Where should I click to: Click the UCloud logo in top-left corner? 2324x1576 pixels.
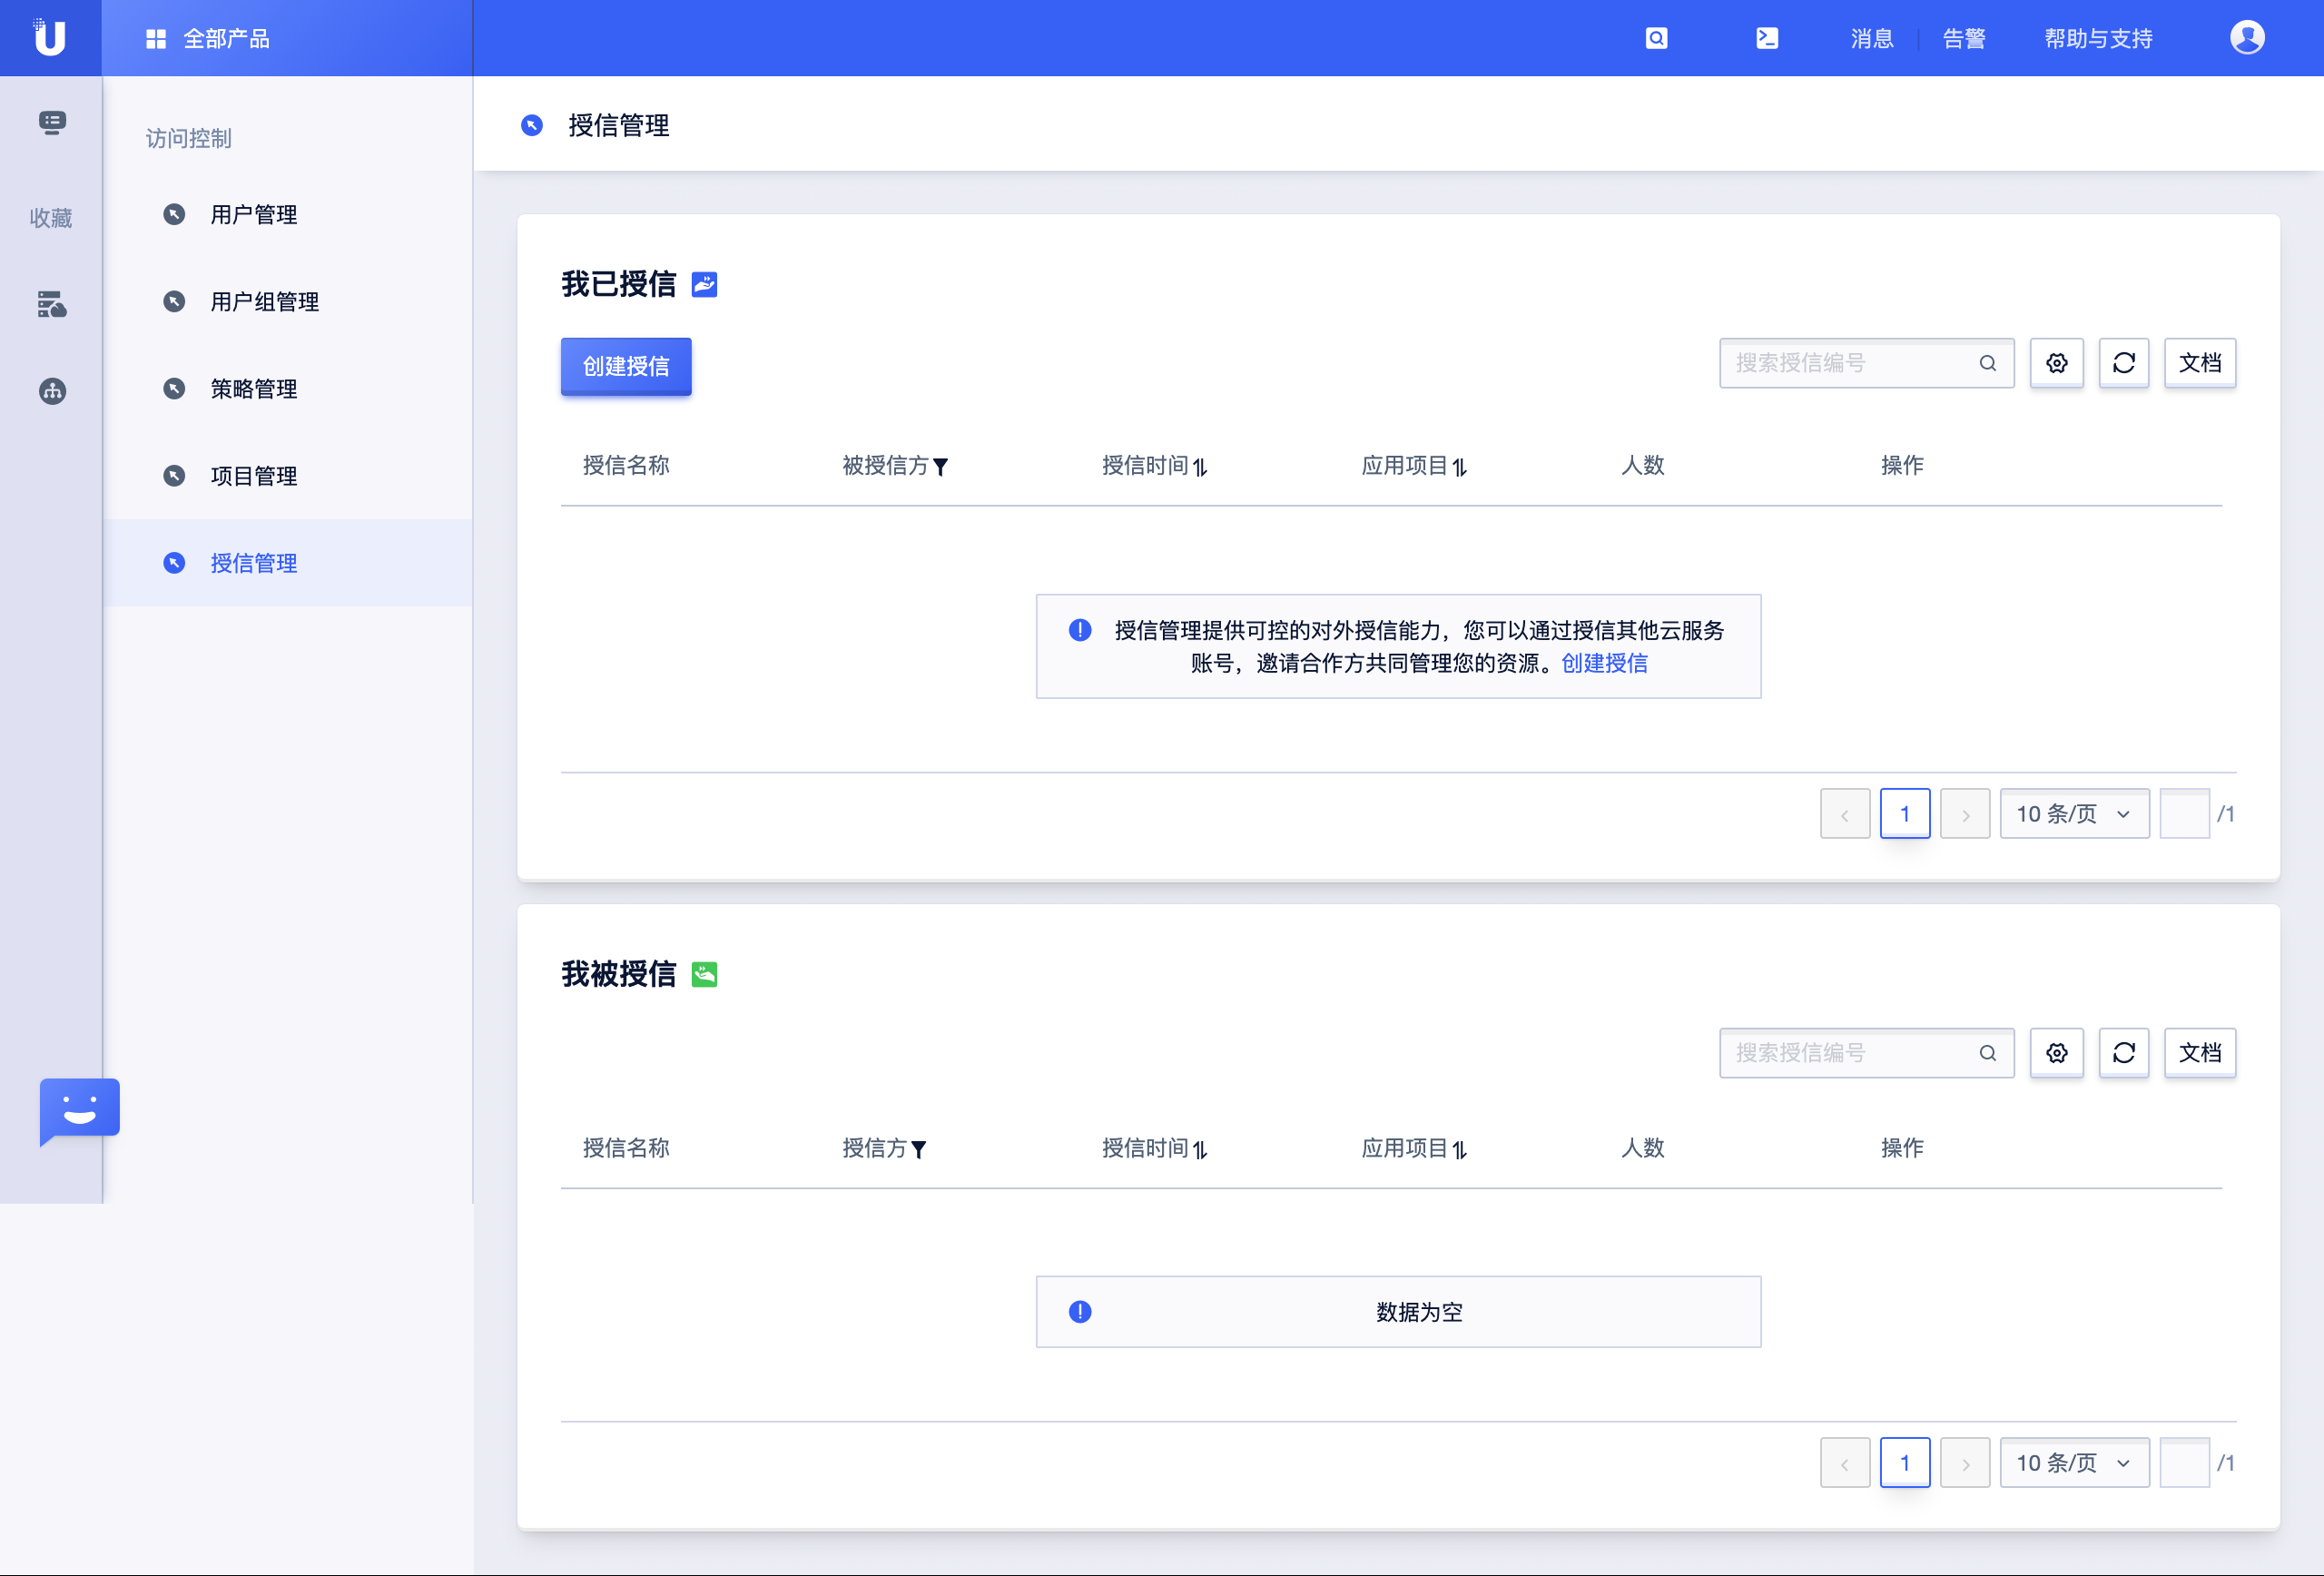point(49,37)
